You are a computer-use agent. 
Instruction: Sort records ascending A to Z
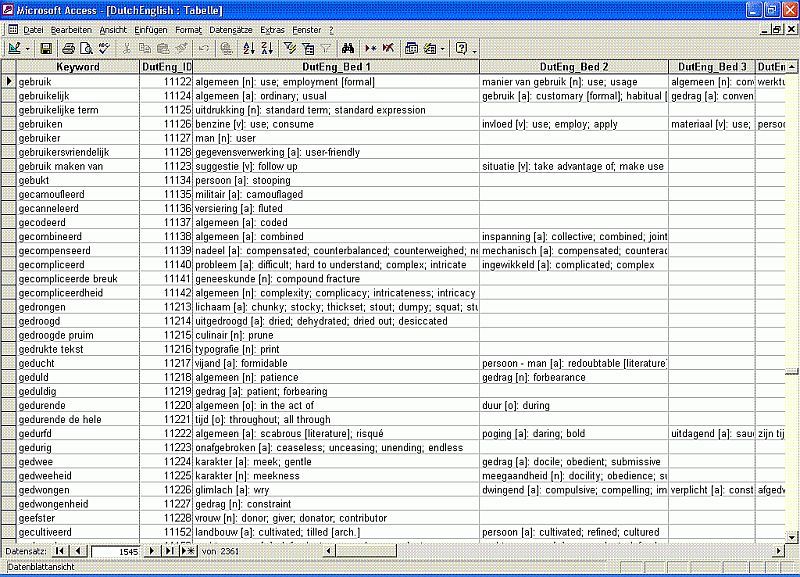coord(249,48)
